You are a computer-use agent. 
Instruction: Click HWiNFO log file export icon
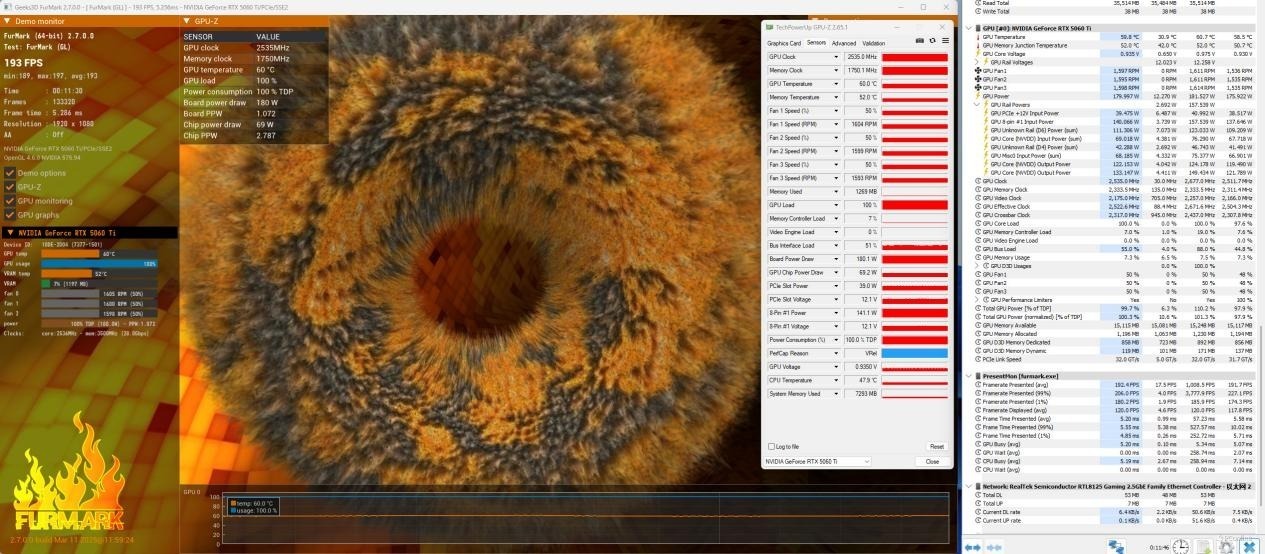1204,548
